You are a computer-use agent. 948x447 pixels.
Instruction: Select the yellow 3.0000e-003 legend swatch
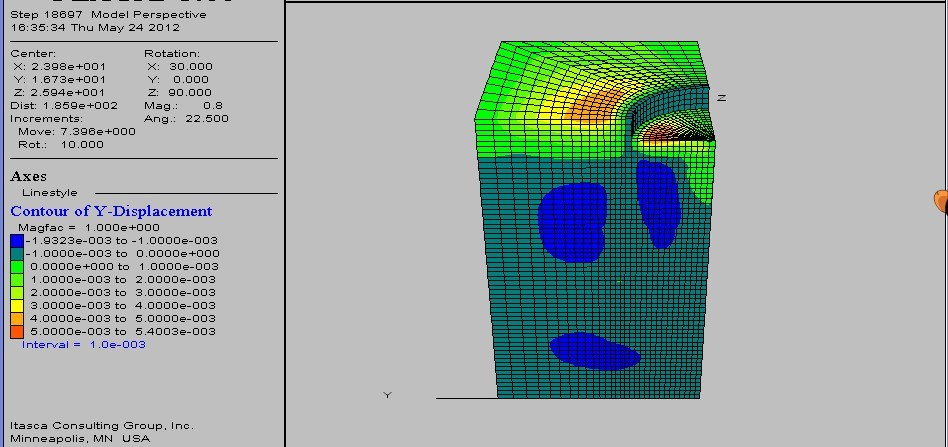point(17,306)
